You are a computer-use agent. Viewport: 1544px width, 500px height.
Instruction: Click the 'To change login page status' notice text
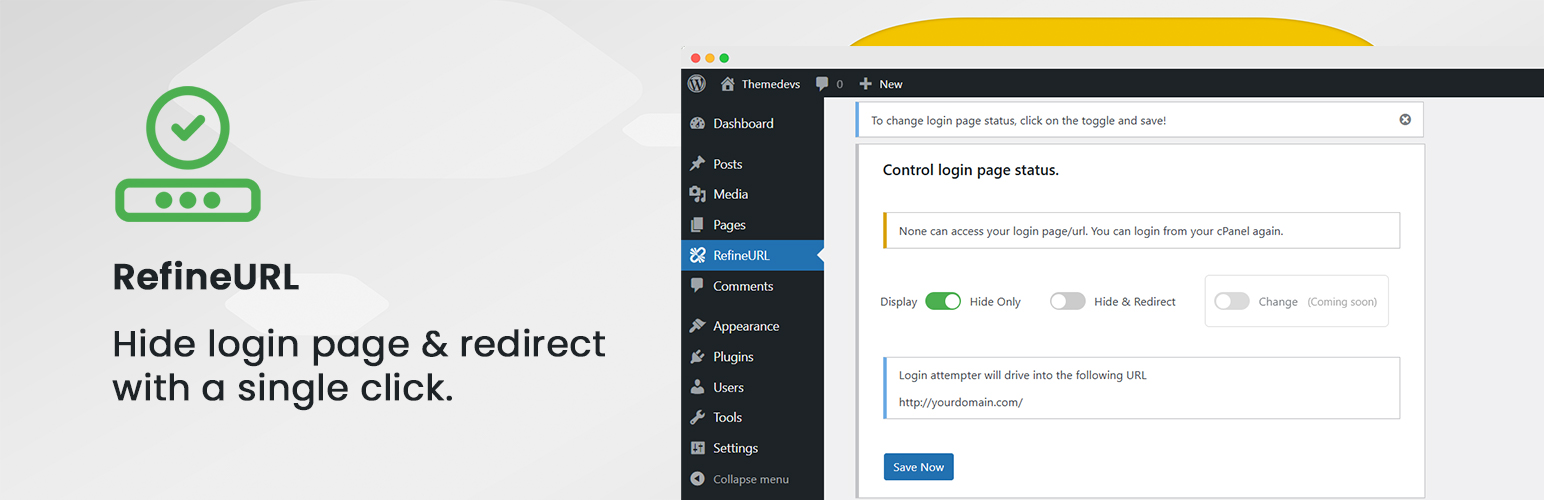(x=1018, y=120)
